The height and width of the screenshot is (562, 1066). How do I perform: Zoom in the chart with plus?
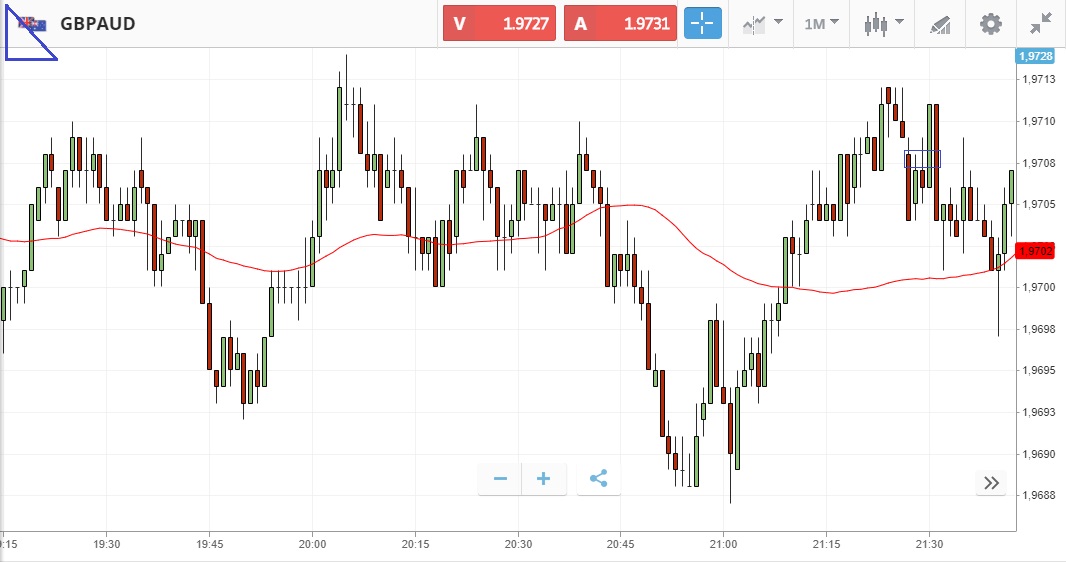(544, 479)
